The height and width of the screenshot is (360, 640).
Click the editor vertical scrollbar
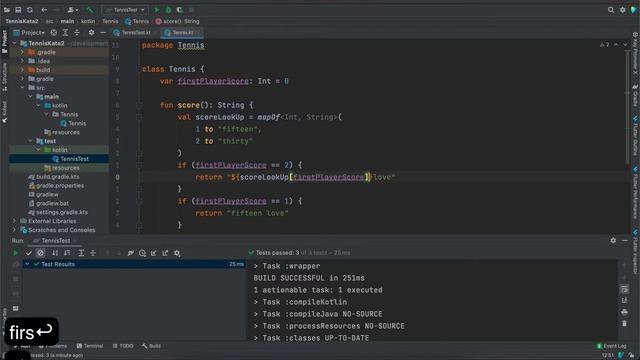627,106
